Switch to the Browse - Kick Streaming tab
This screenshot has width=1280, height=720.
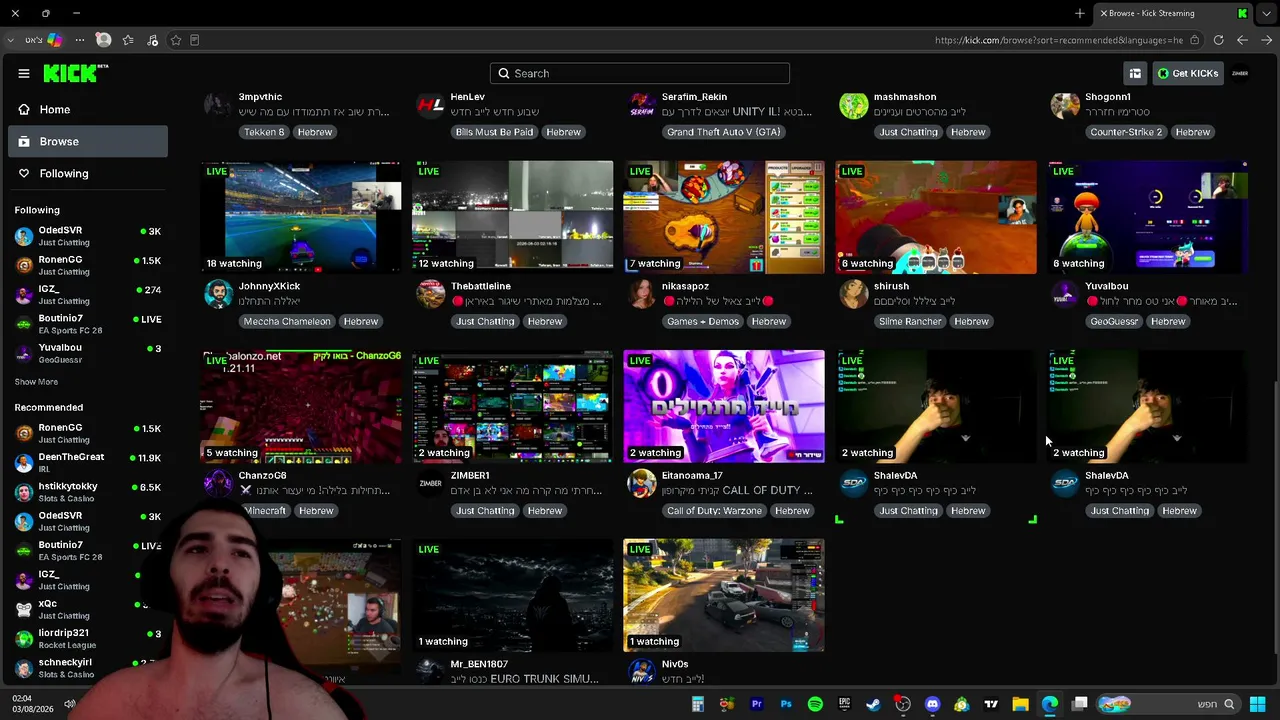point(1172,13)
